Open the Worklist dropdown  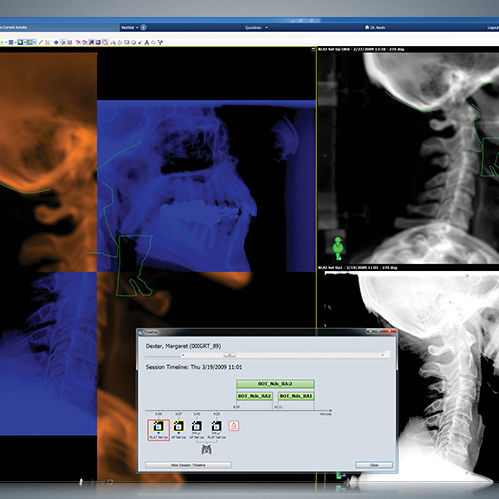[130, 27]
